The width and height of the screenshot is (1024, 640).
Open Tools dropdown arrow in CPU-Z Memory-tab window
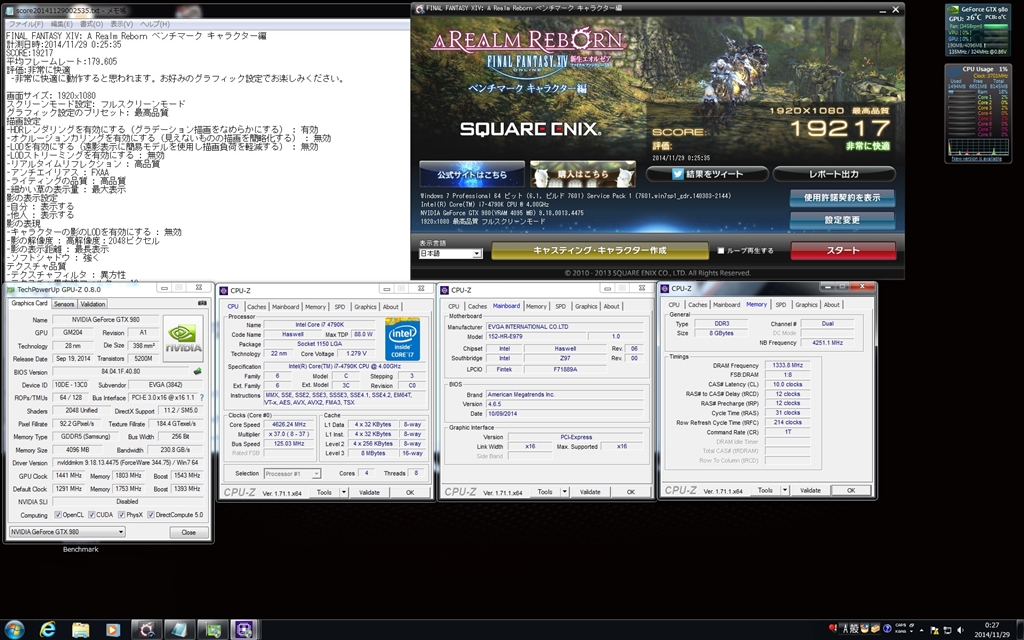pyautogui.click(x=785, y=490)
